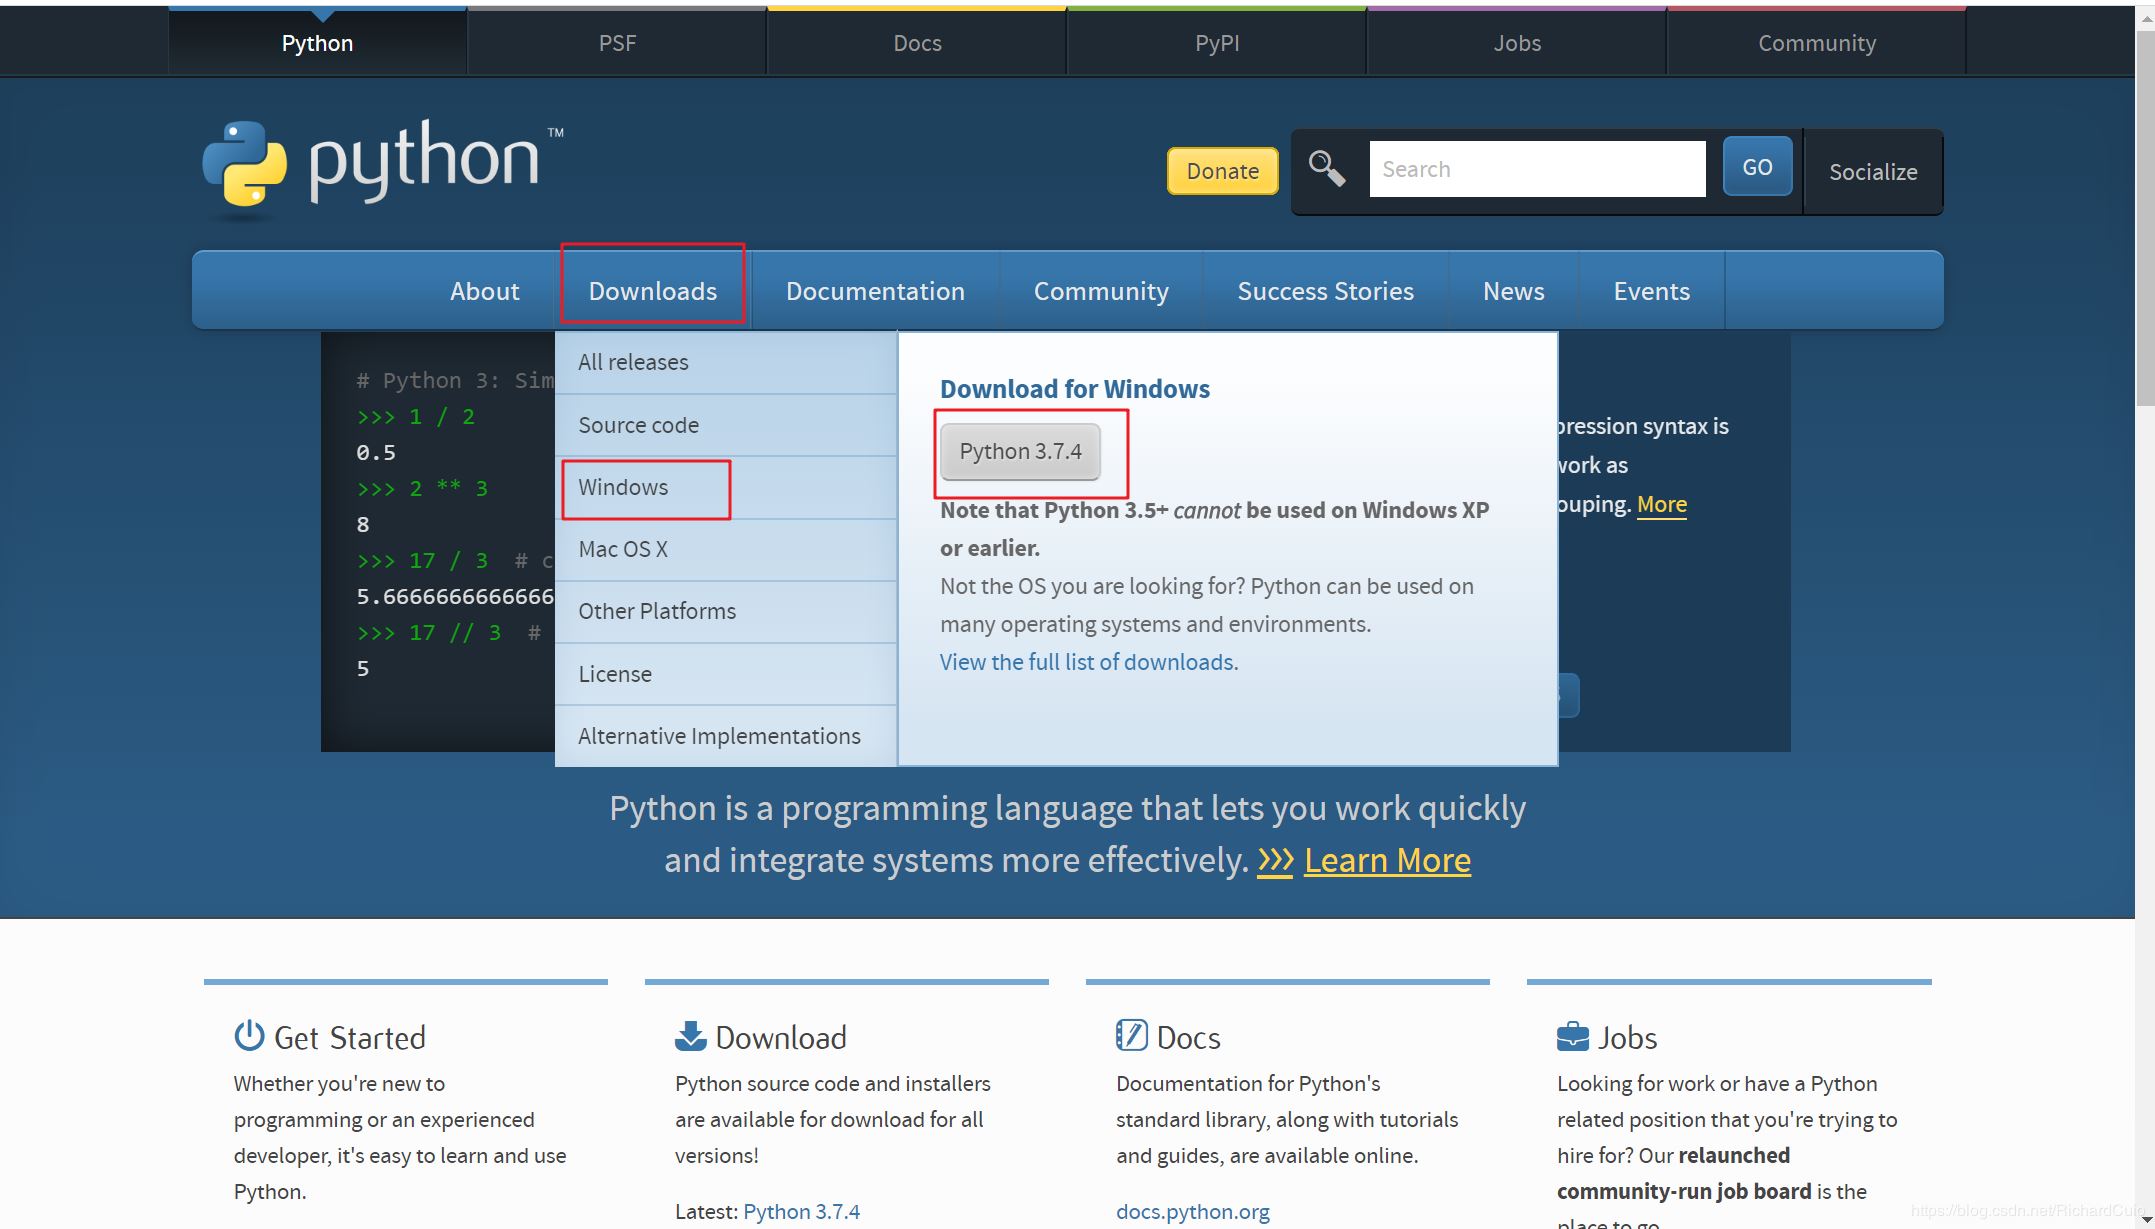The width and height of the screenshot is (2155, 1229).
Task: Expand the Other Platforms downloads entry
Action: (657, 611)
